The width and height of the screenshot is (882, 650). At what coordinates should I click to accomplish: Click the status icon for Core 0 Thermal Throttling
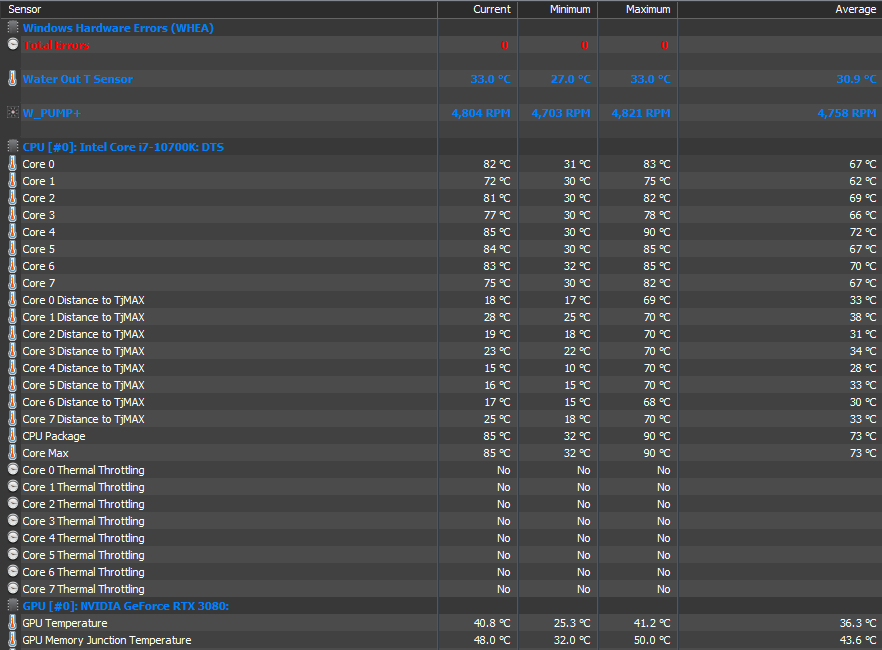pyautogui.click(x=12, y=470)
